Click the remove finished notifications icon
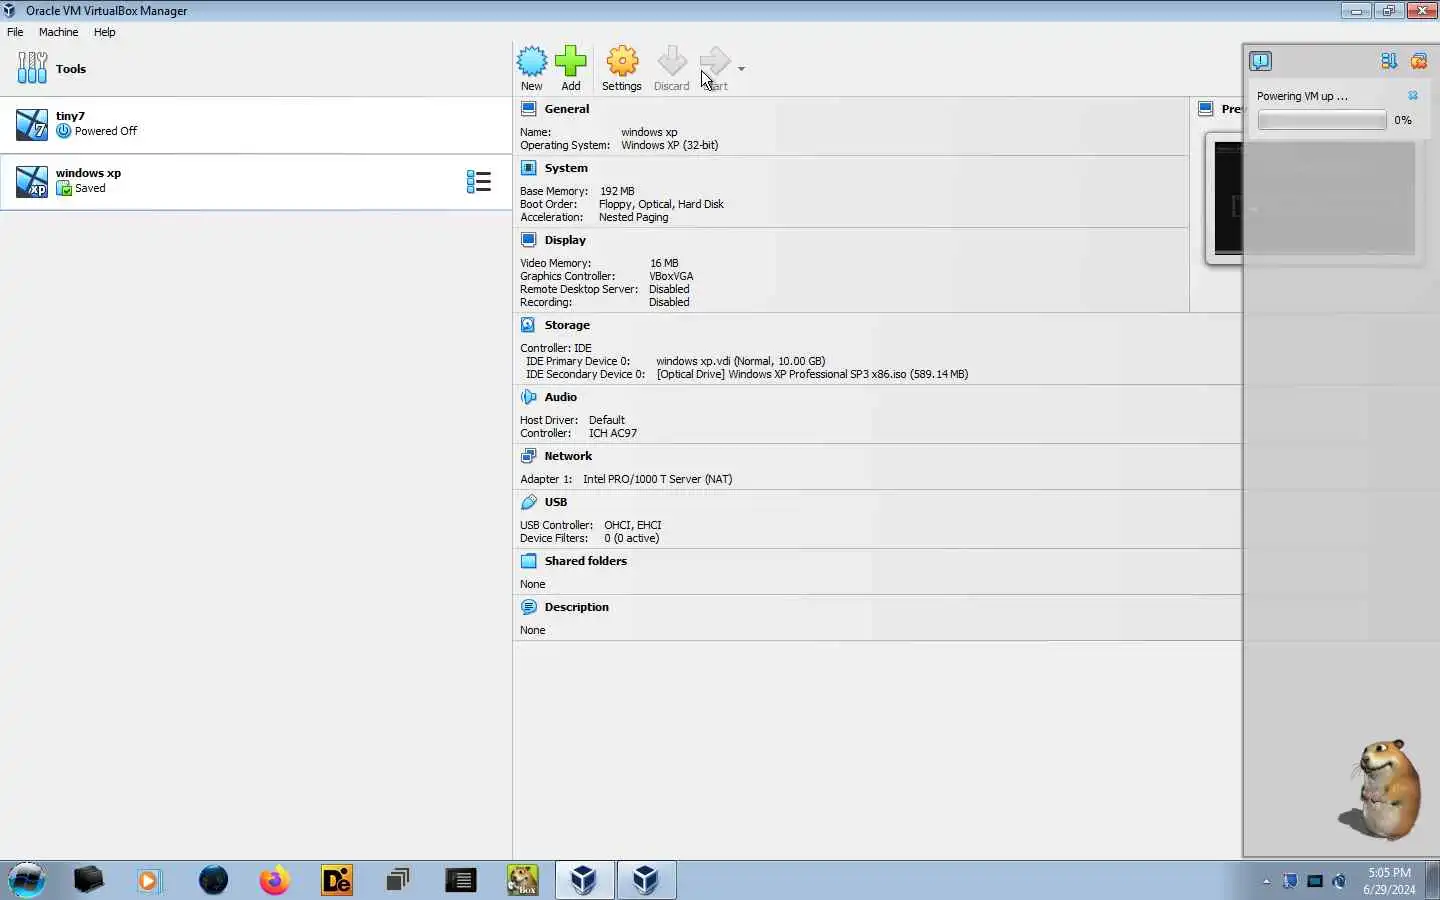 (x=1419, y=61)
